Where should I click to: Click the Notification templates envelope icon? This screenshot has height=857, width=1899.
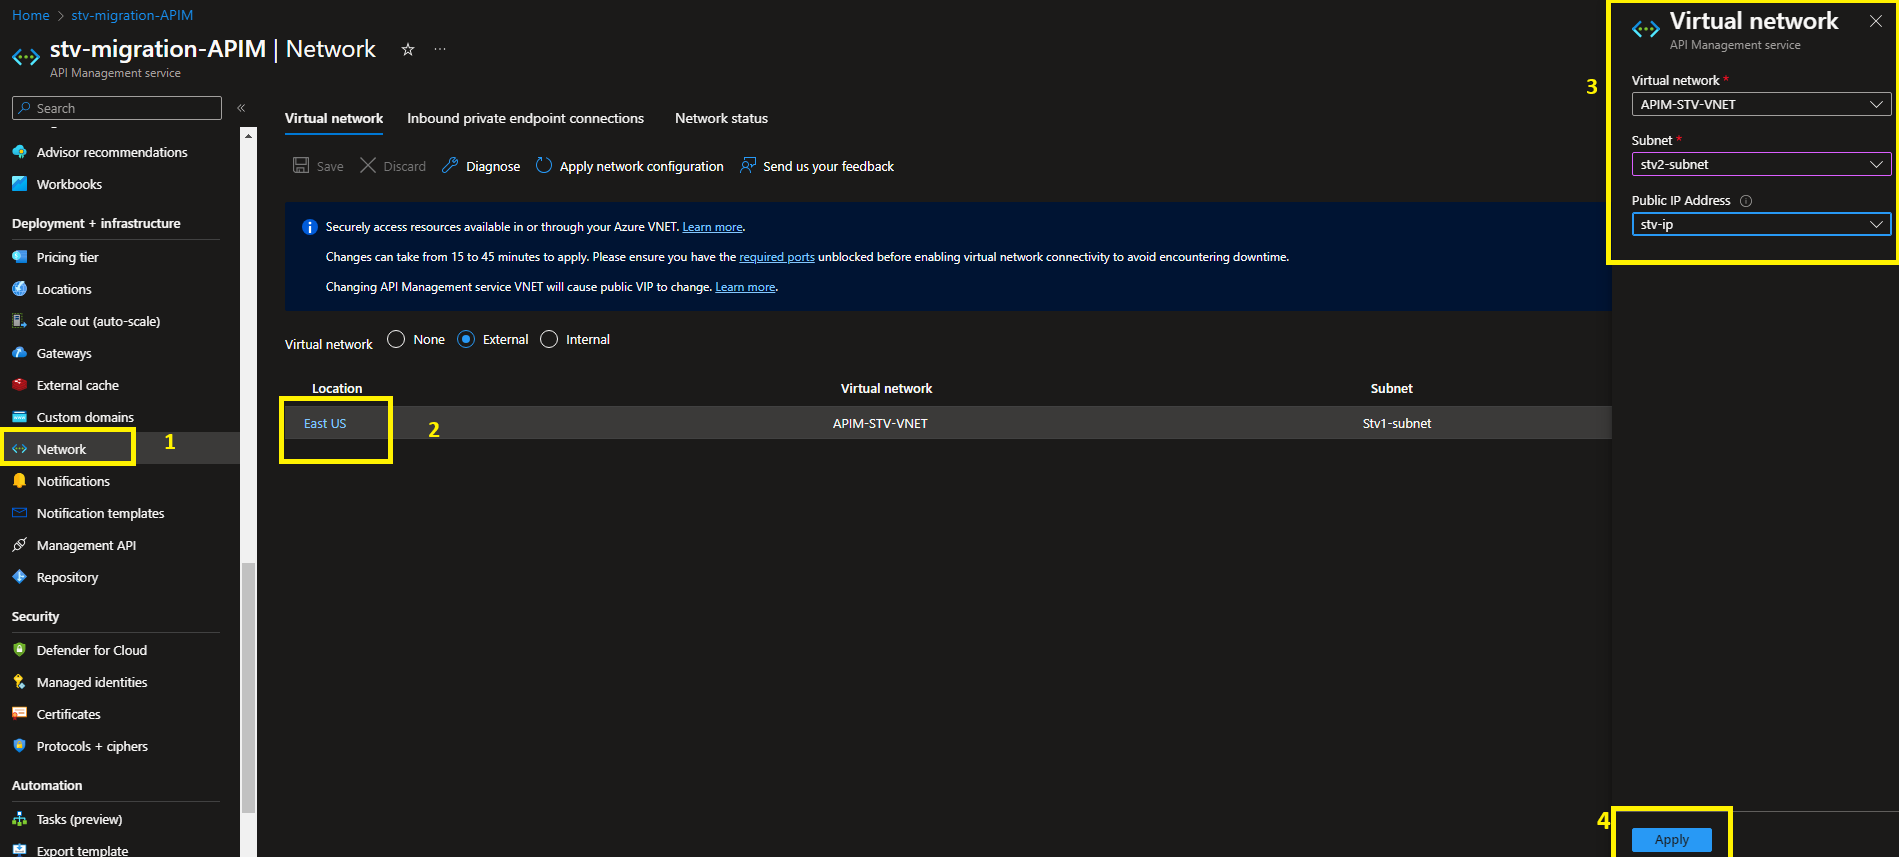pos(19,513)
